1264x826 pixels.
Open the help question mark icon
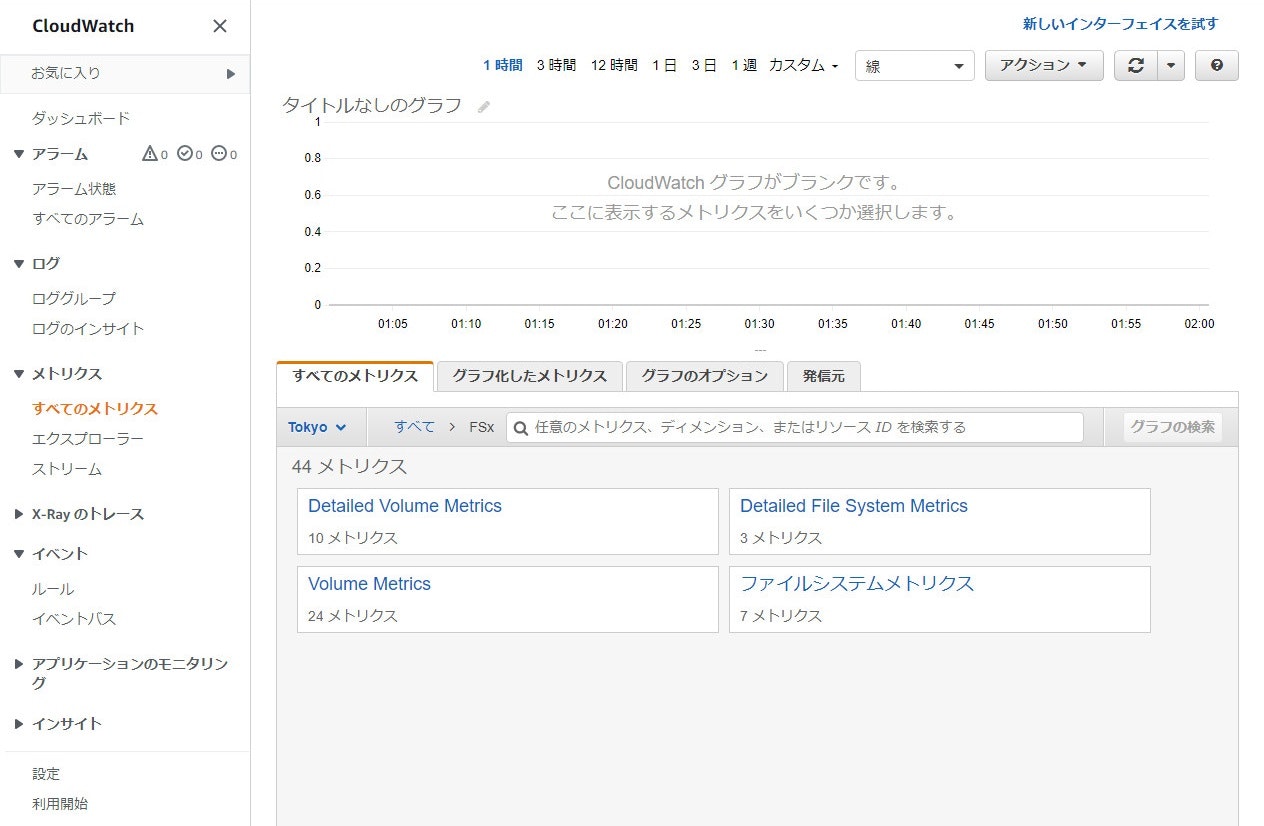pos(1216,65)
